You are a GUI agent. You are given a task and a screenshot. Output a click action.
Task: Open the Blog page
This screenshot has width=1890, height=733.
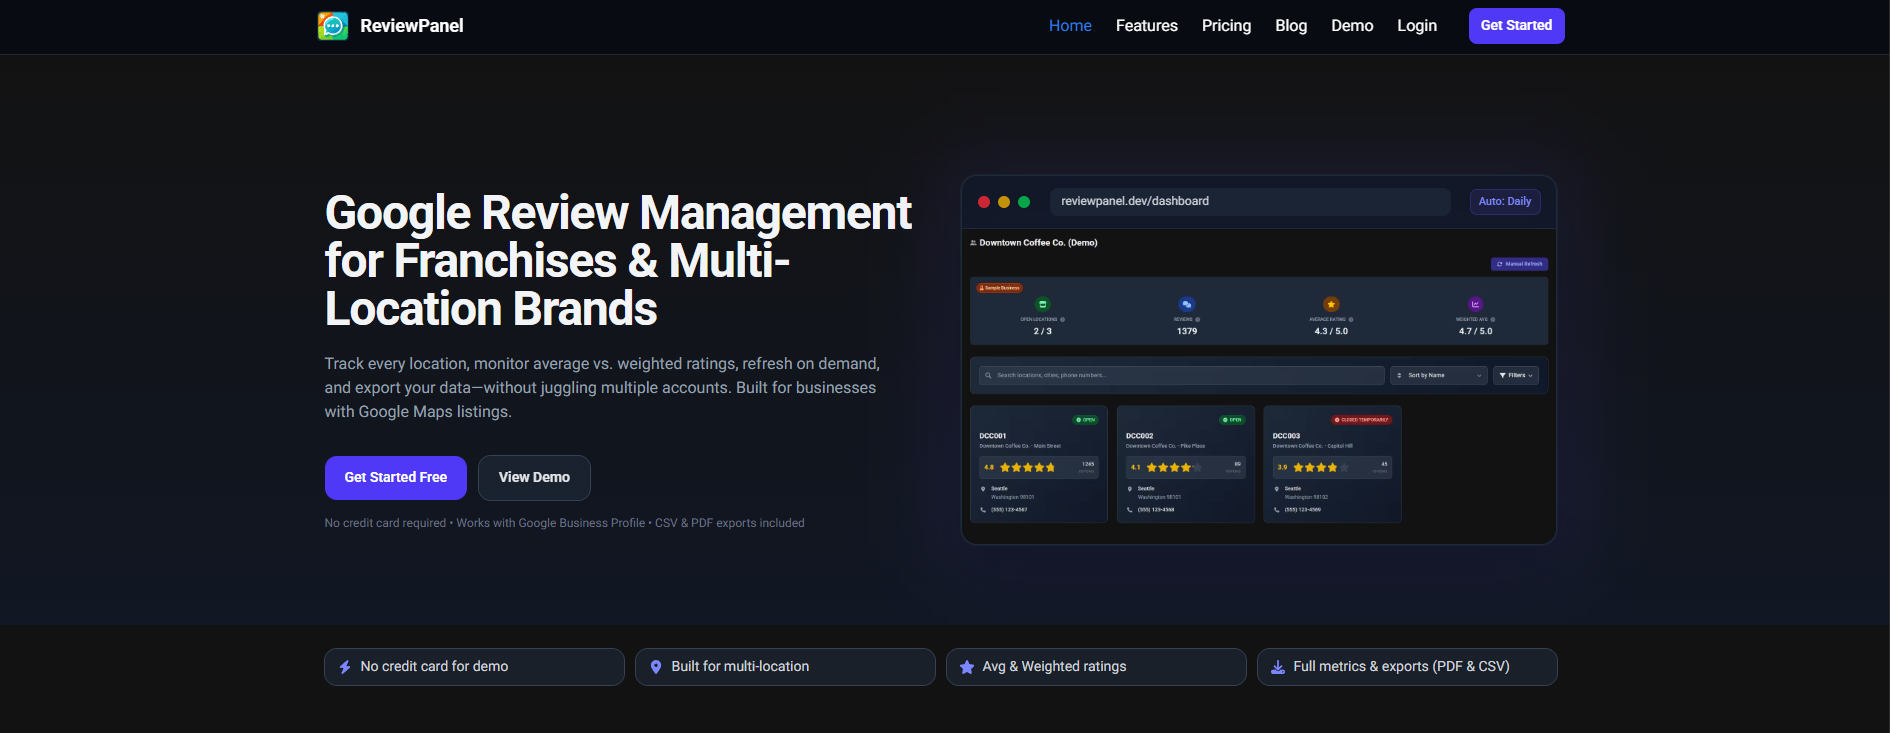click(1291, 26)
